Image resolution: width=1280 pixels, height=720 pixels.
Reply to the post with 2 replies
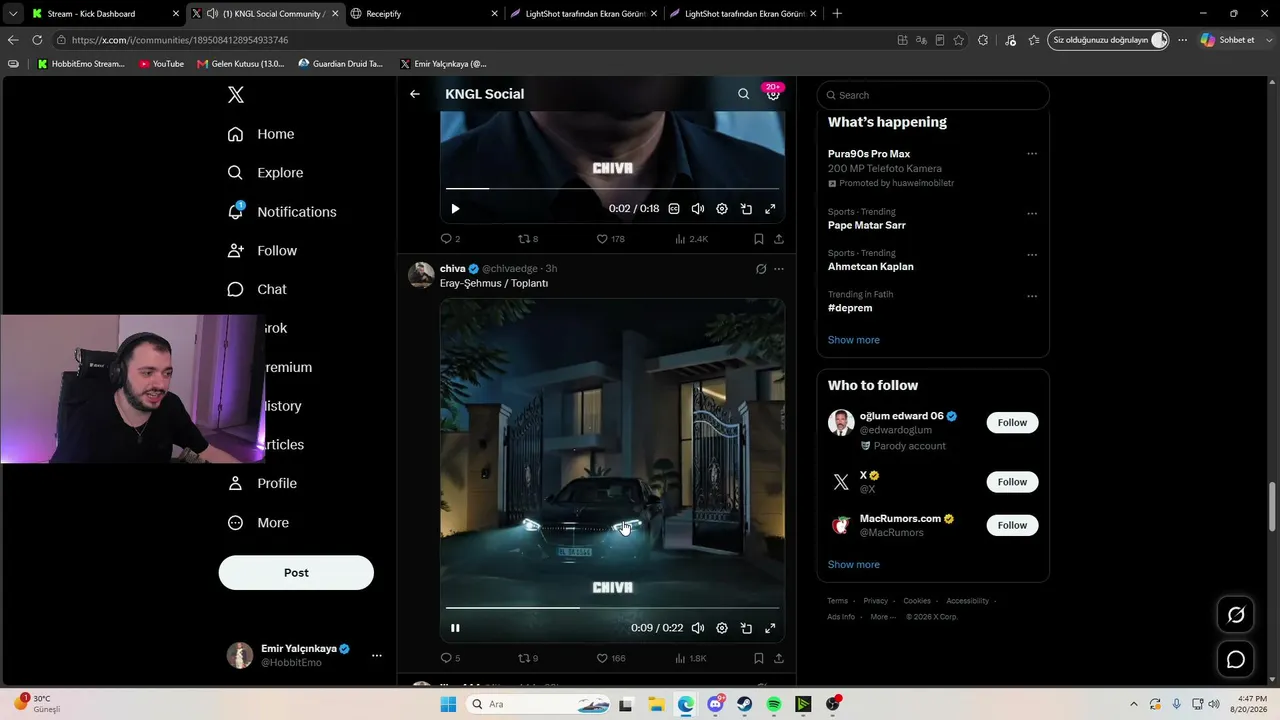pos(450,239)
